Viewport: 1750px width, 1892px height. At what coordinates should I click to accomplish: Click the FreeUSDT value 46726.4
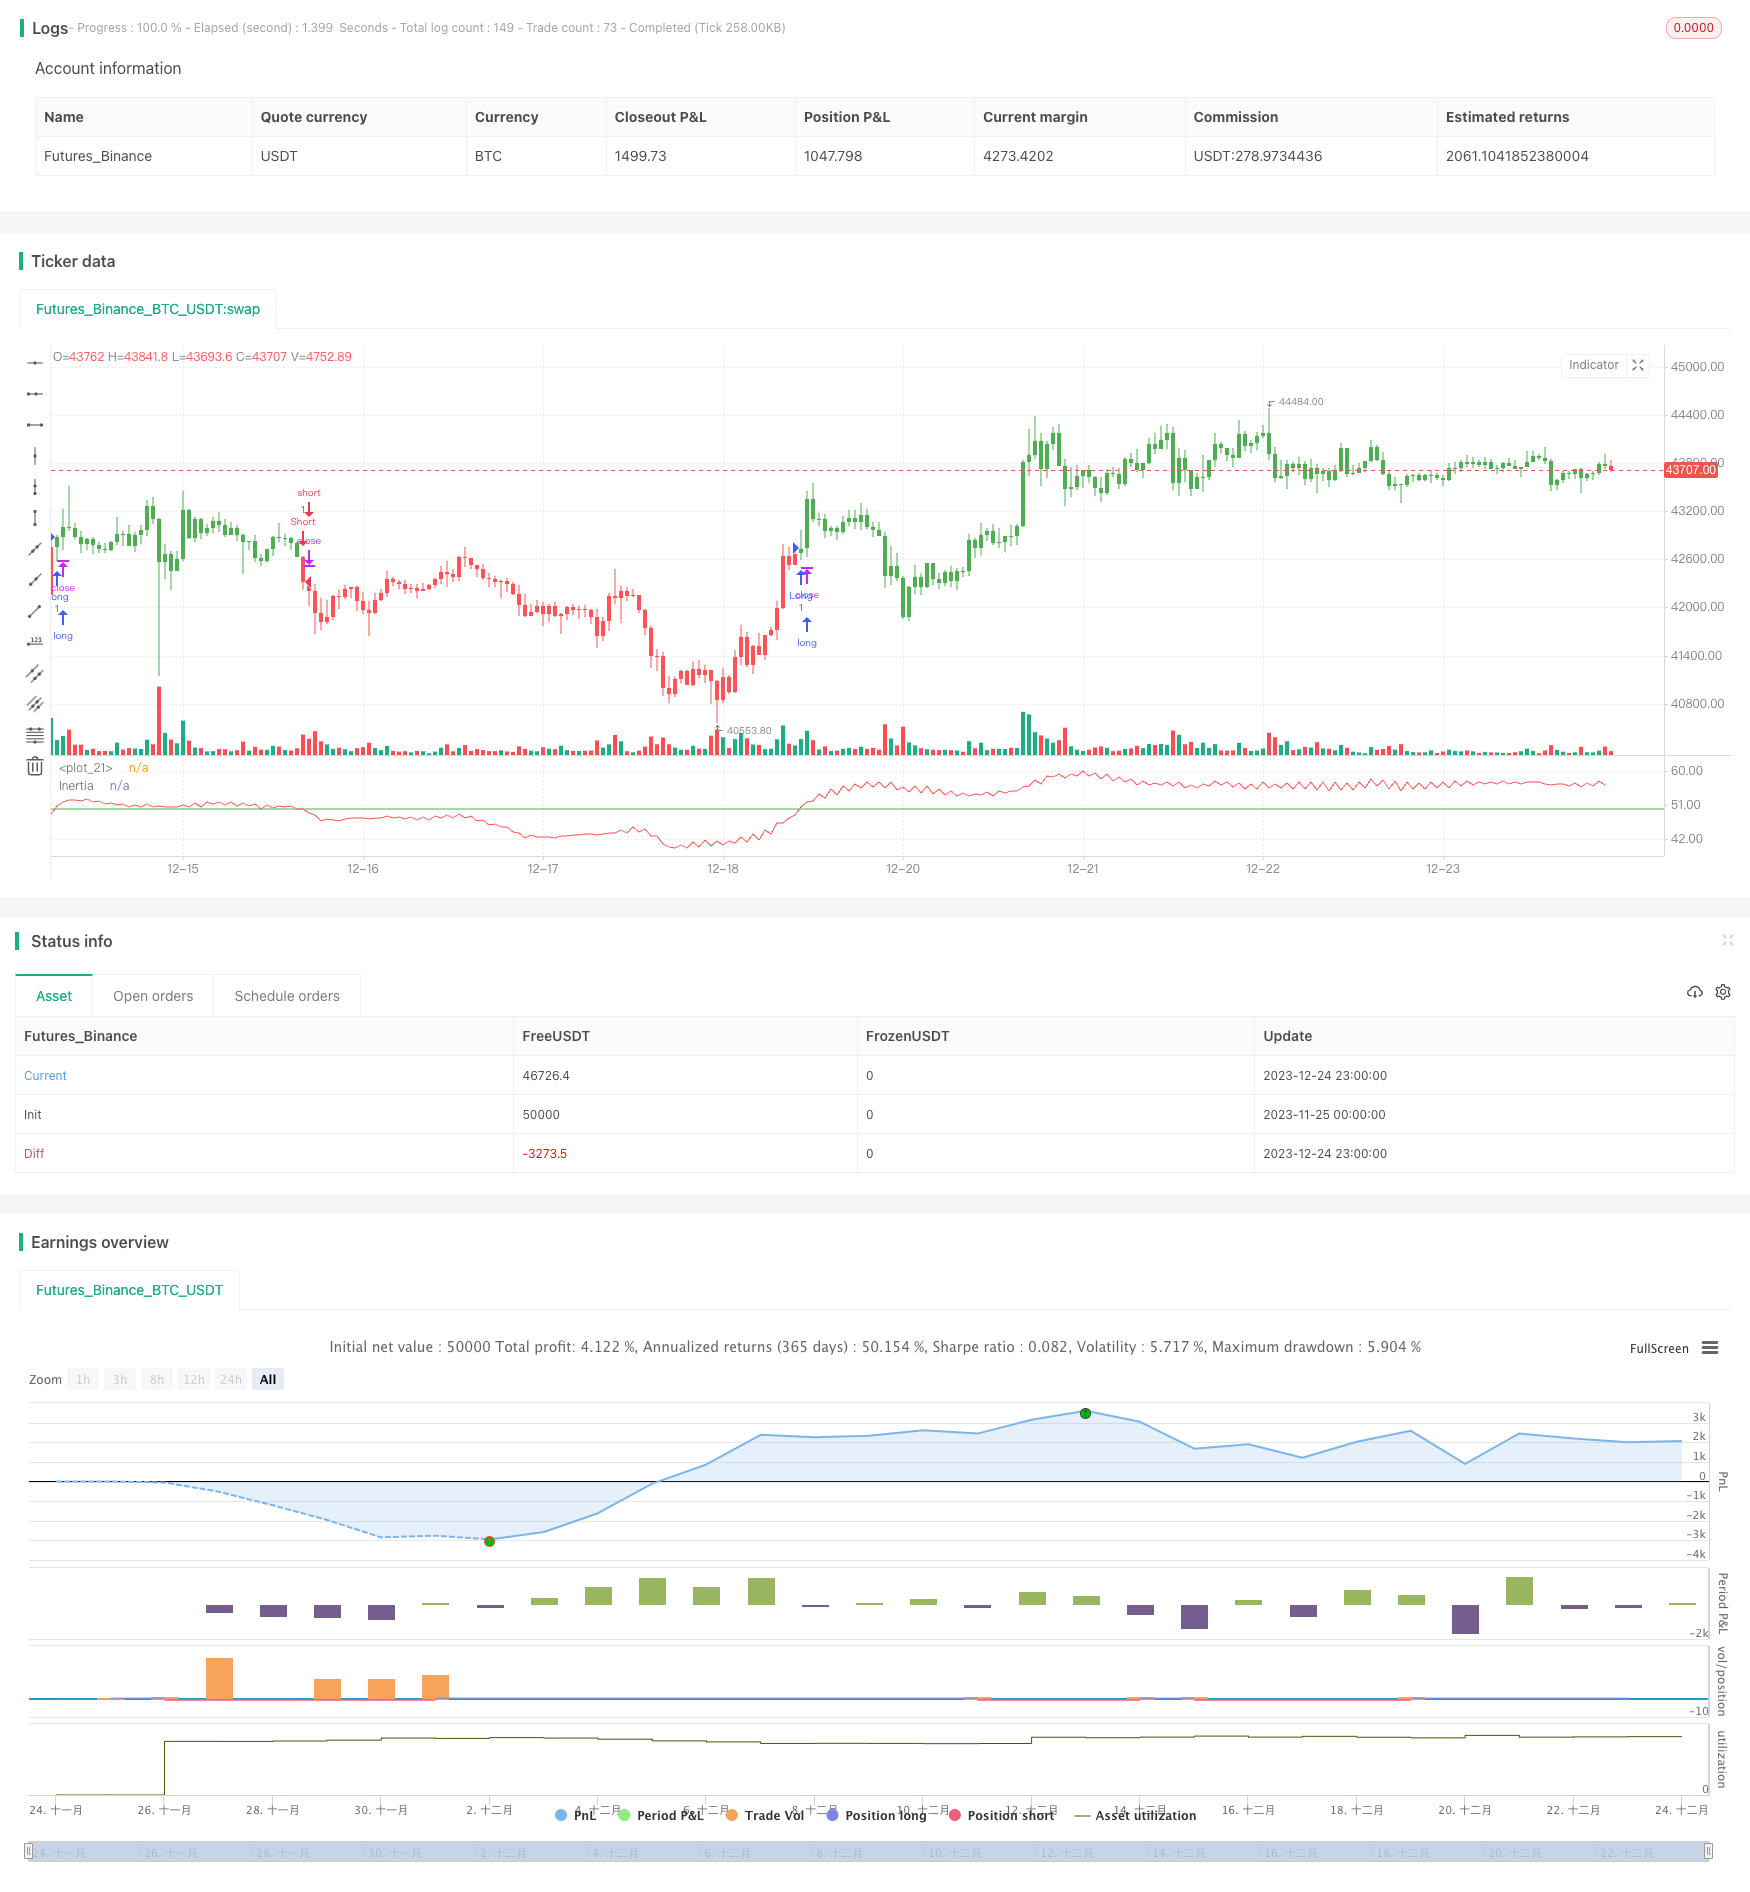[546, 1075]
